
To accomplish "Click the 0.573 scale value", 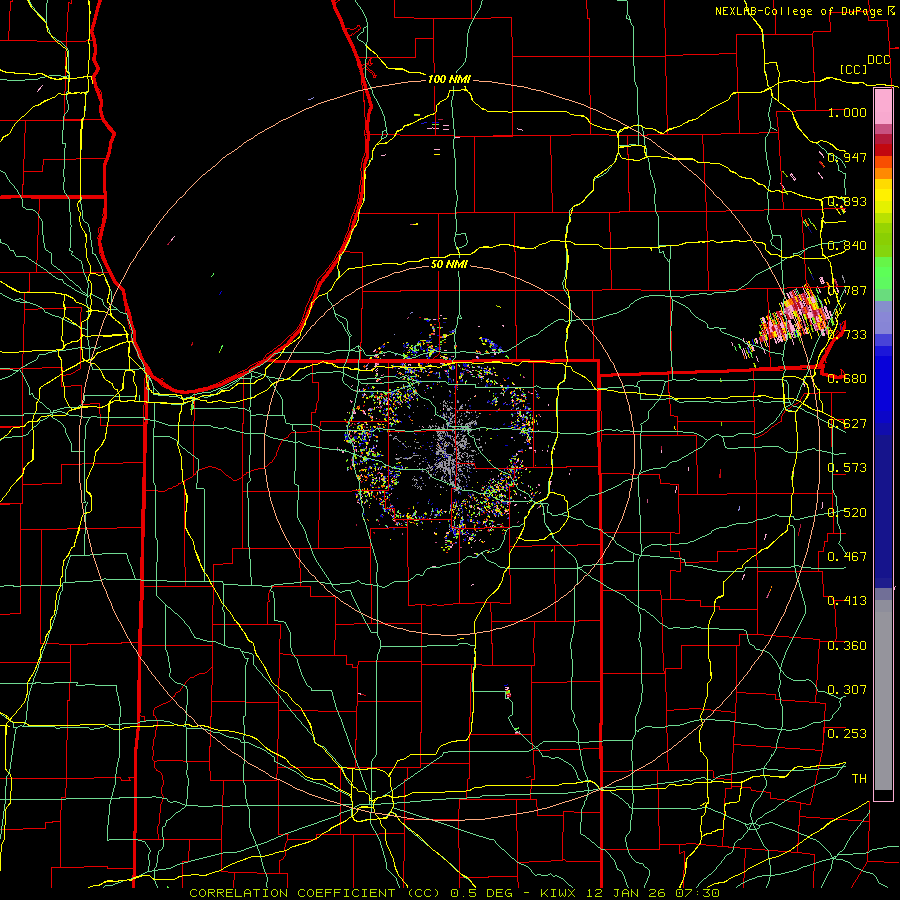I will (x=847, y=468).
